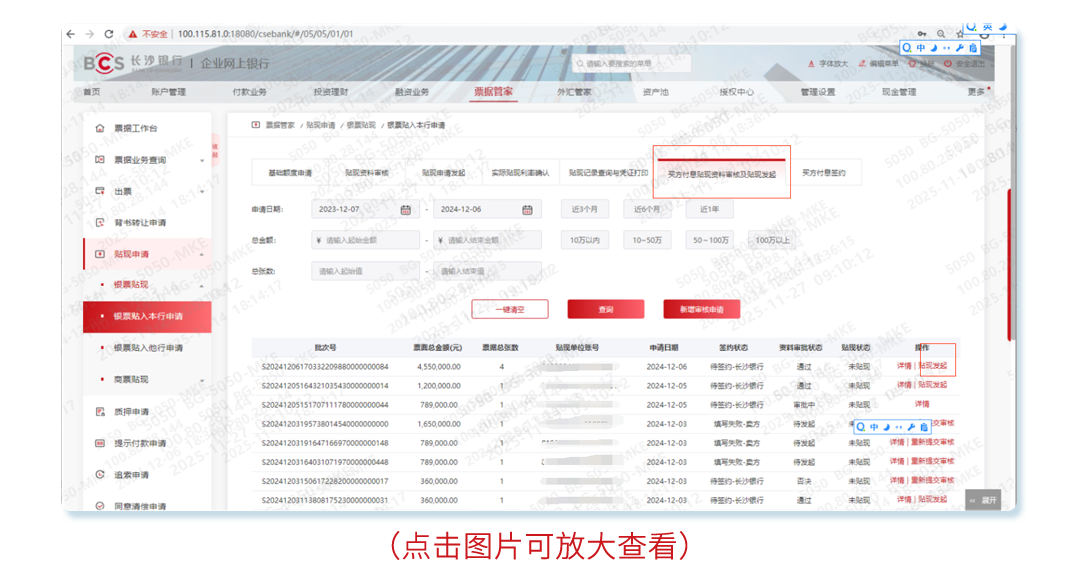Viewport: 1080px width, 587px height.
Task: Click the 新增审核申请 button
Action: (702, 309)
